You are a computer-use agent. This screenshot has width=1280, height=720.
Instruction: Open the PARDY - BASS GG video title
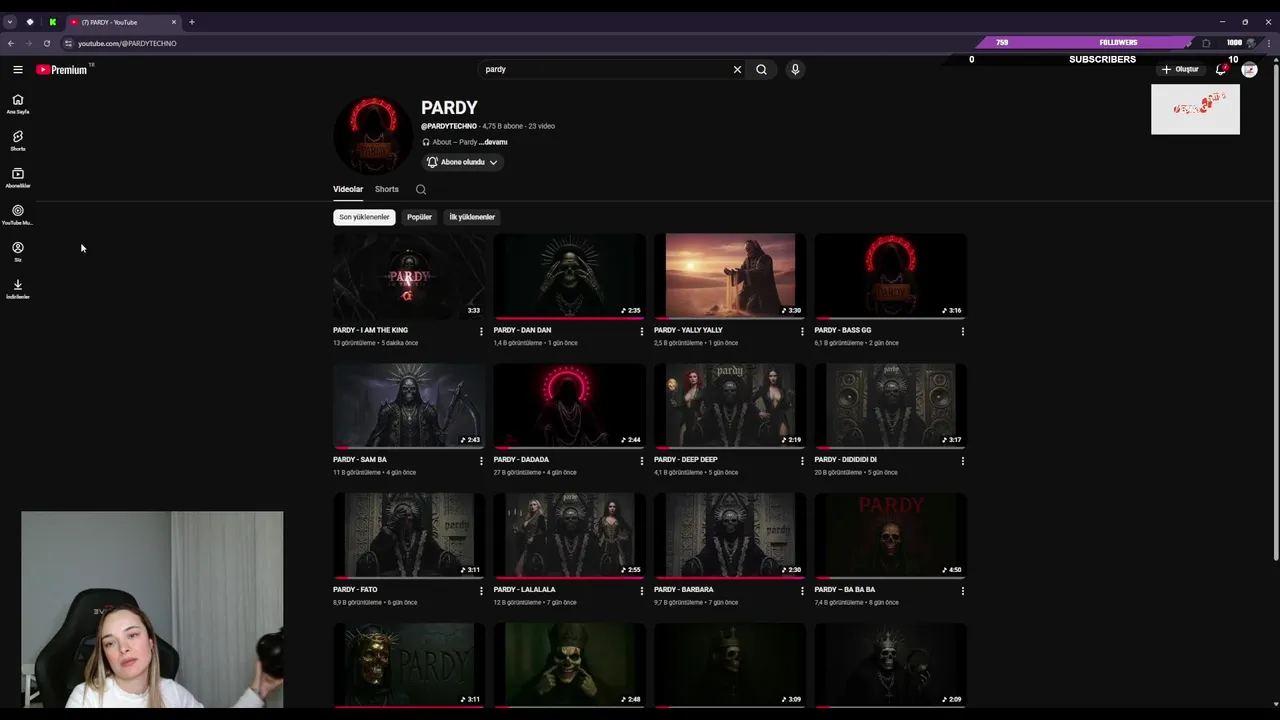[843, 330]
